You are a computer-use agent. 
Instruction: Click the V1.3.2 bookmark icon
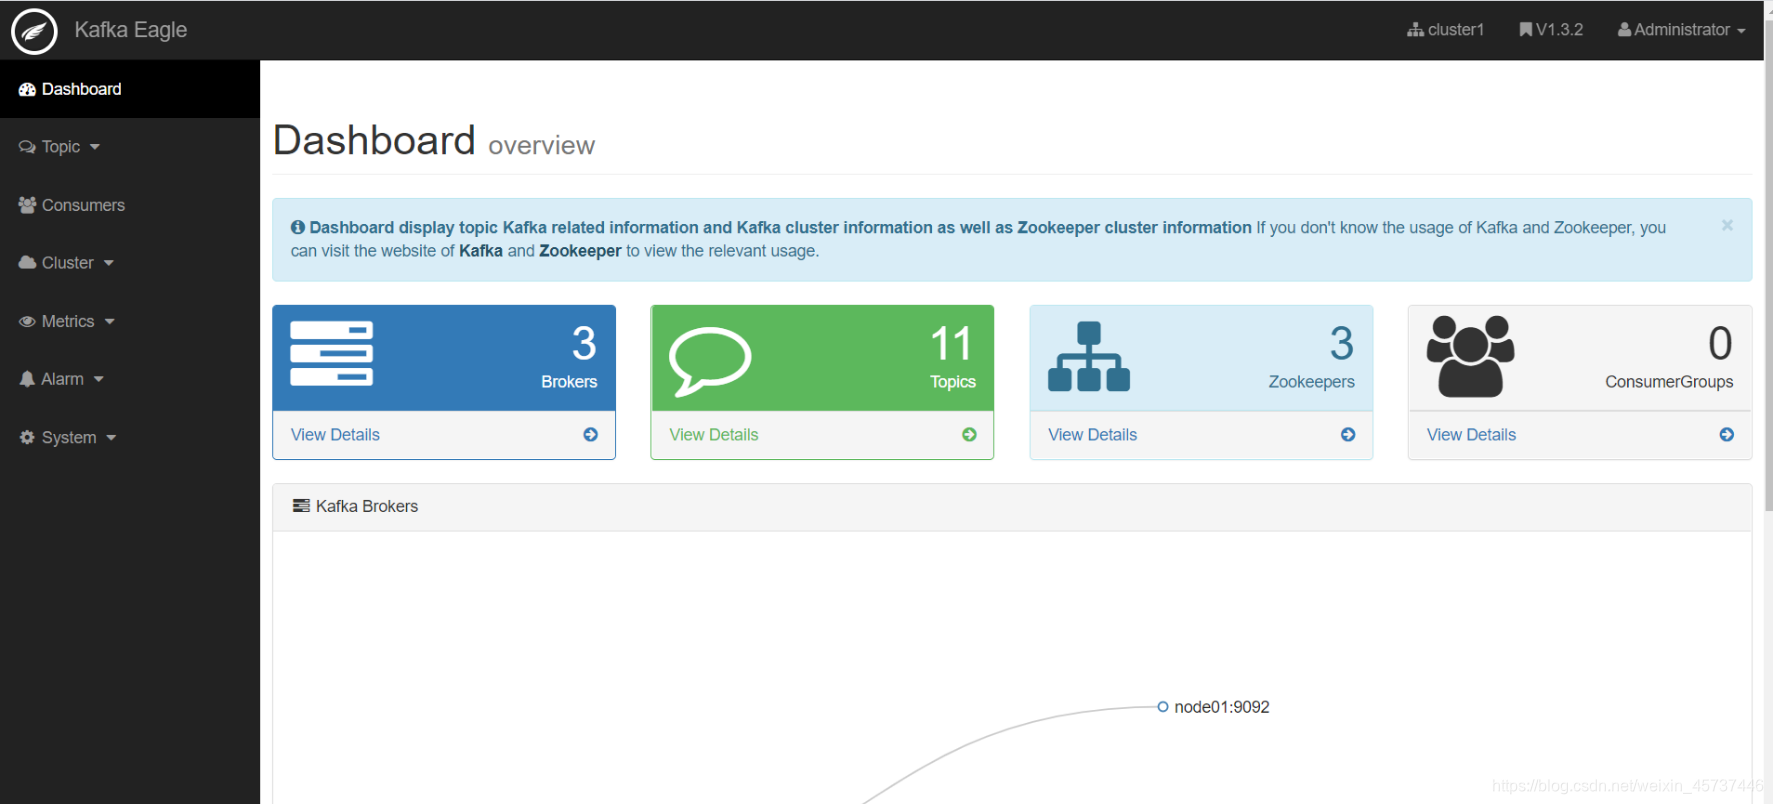coord(1525,30)
